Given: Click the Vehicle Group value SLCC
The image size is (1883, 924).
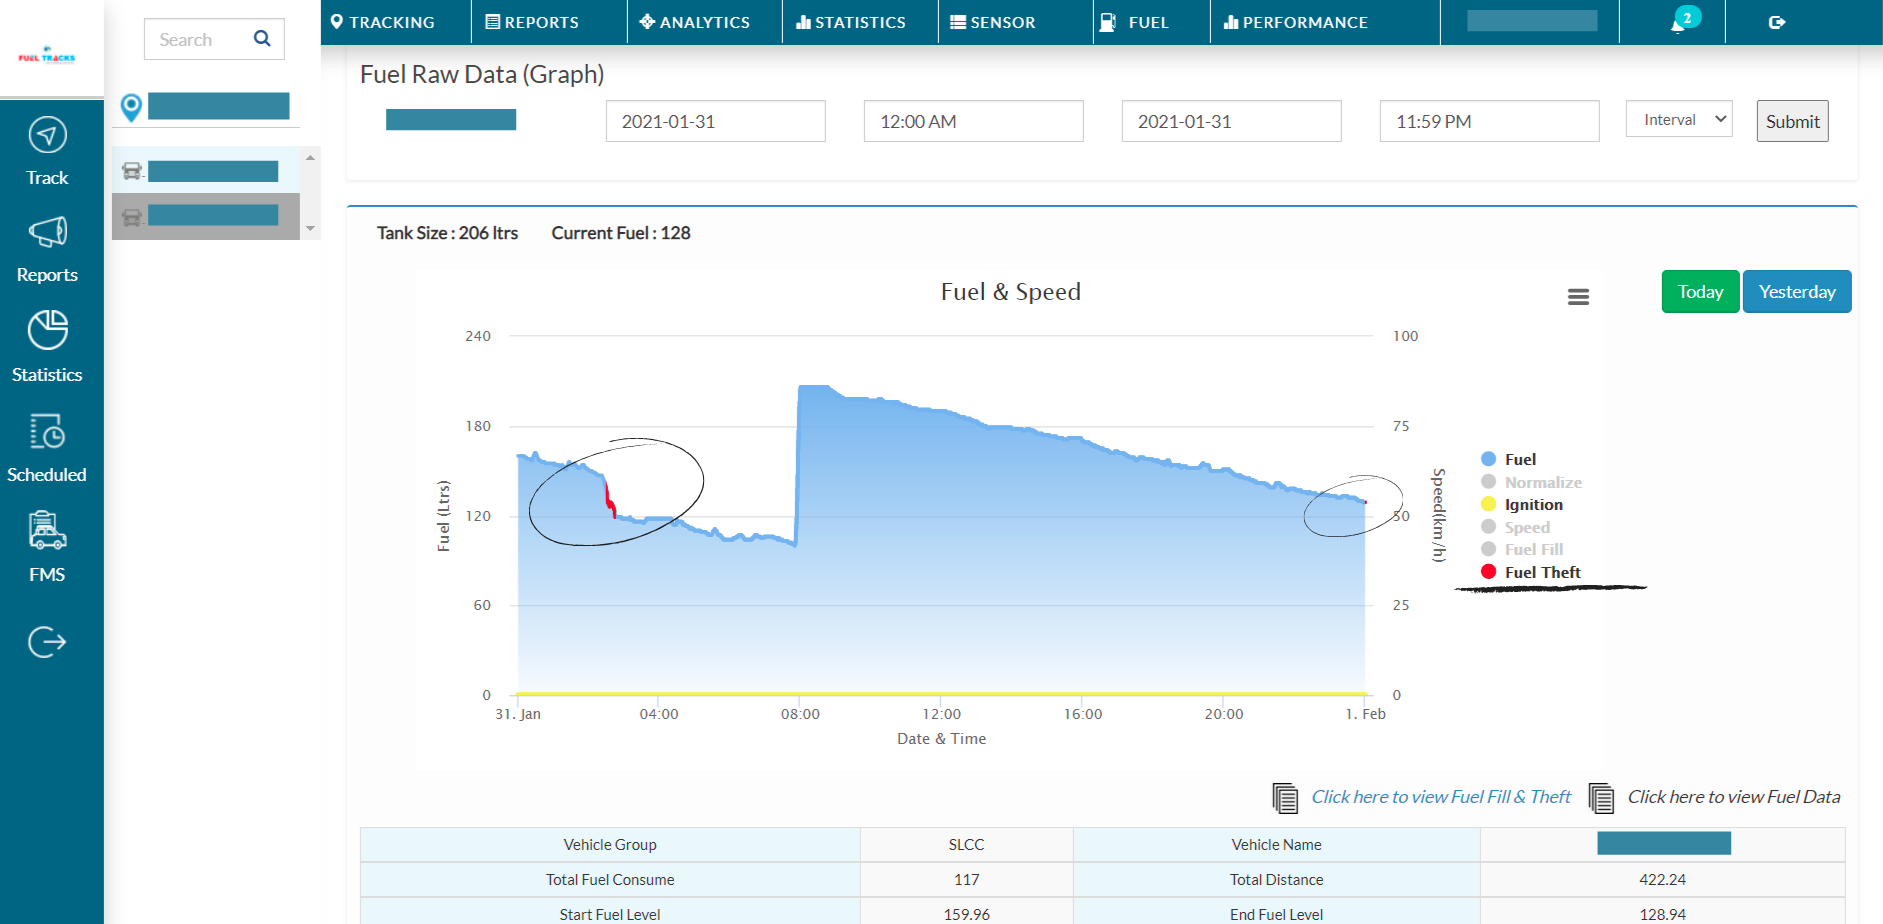Looking at the screenshot, I should click(966, 845).
